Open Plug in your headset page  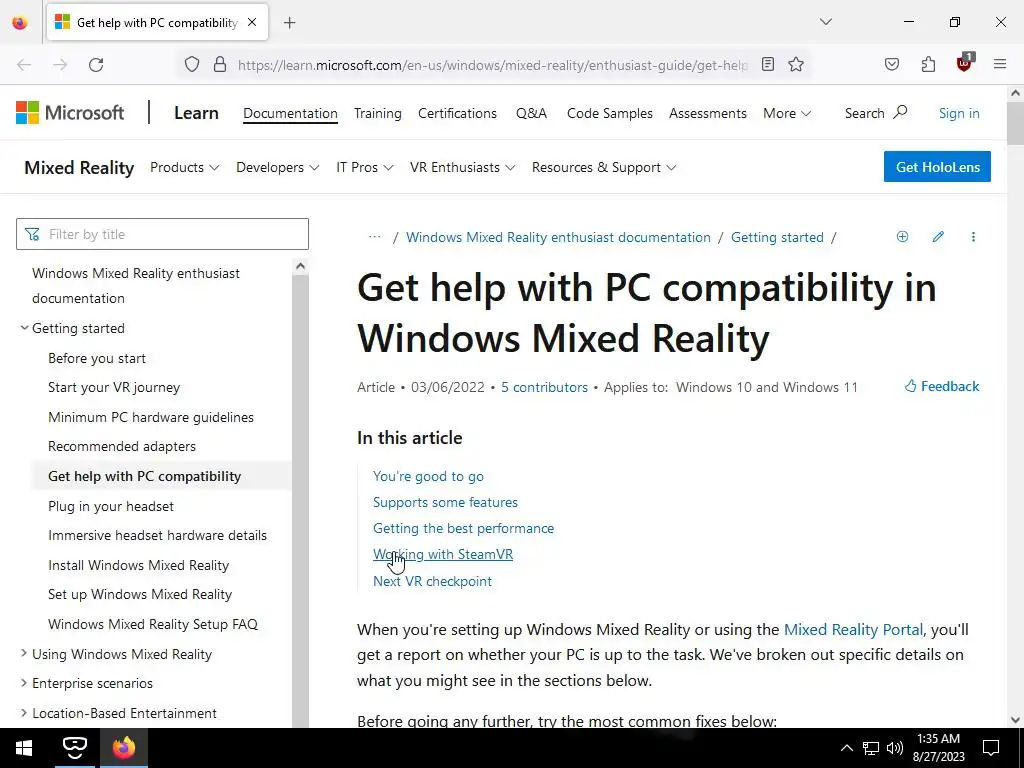click(111, 506)
